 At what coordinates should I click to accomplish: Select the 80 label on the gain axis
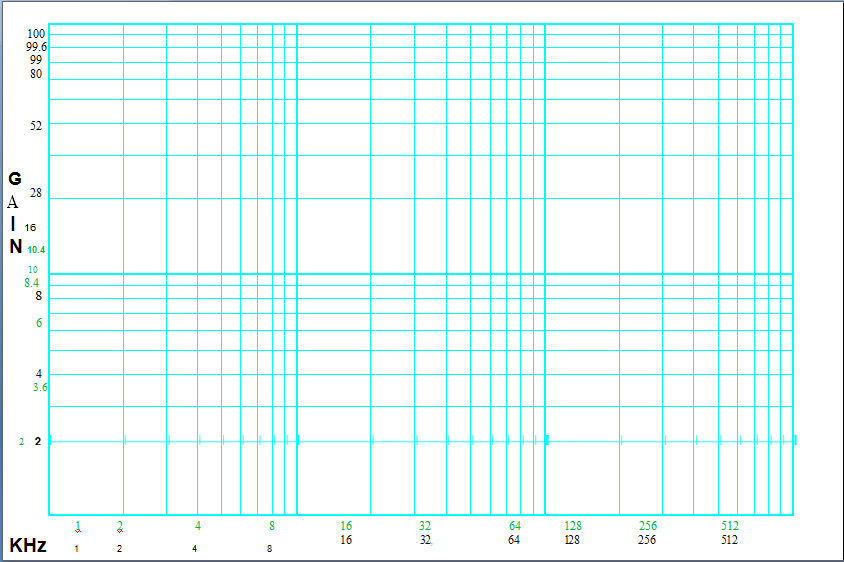pyautogui.click(x=36, y=74)
